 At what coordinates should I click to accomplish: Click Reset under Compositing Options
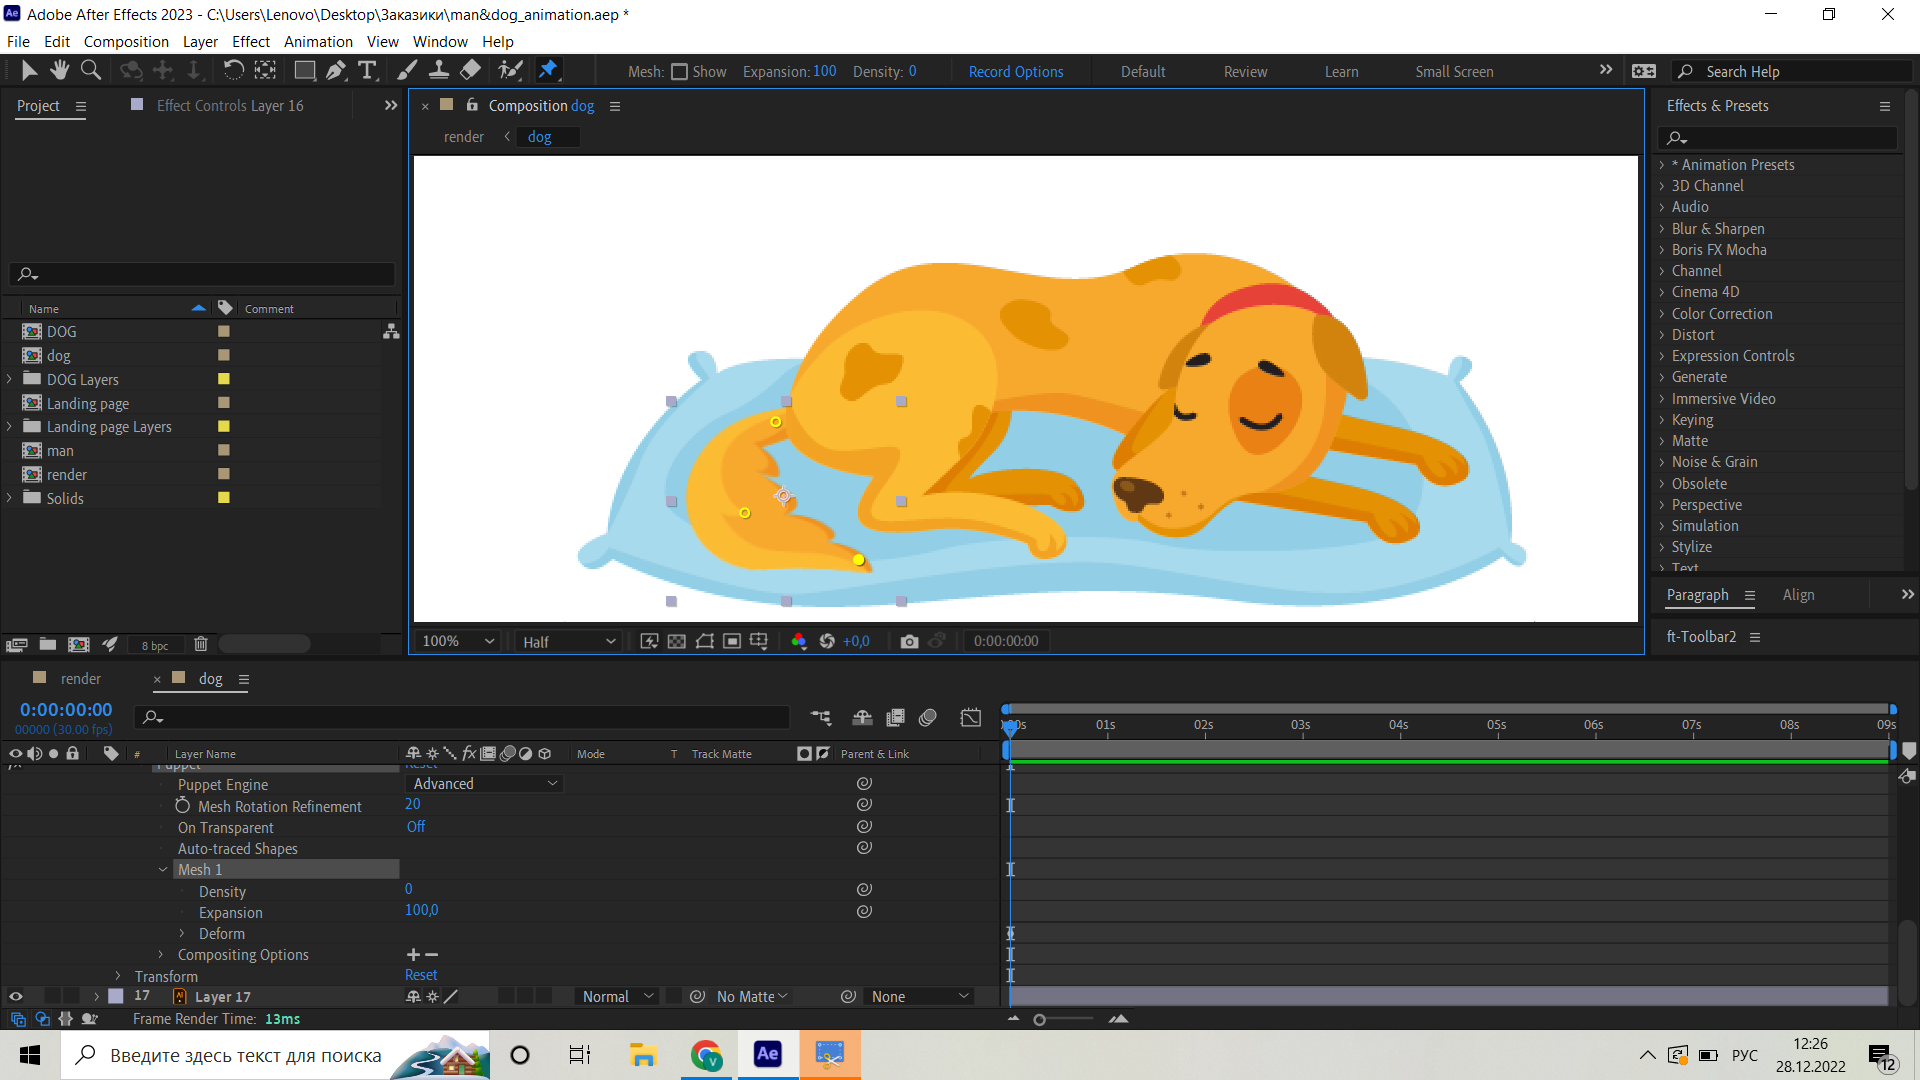click(421, 974)
